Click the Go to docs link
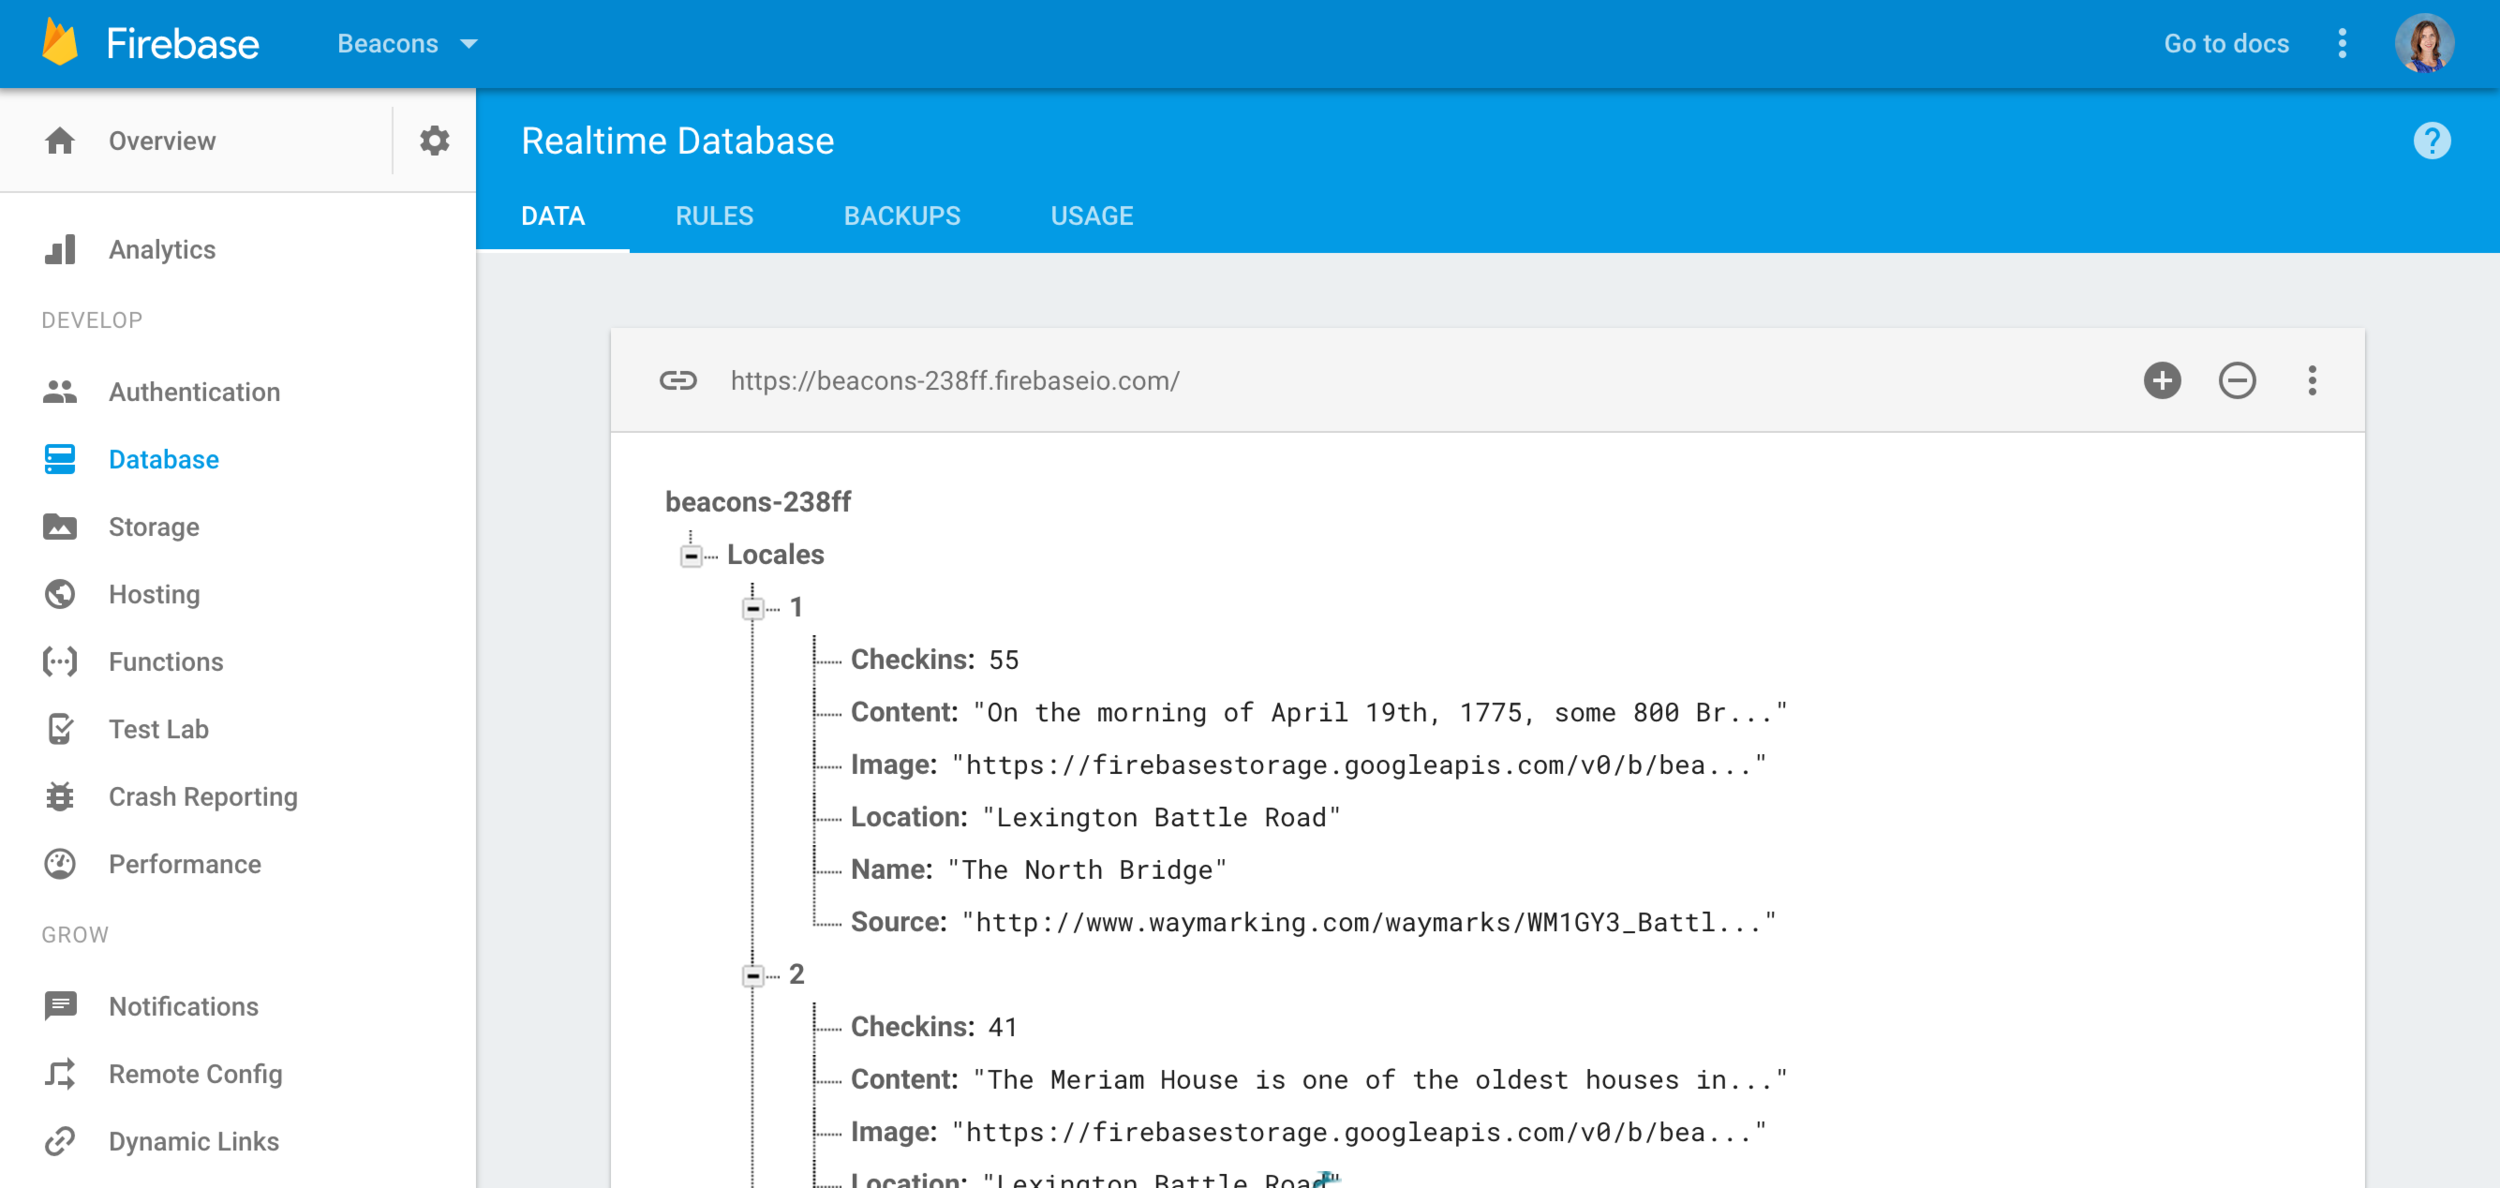 coord(2226,44)
